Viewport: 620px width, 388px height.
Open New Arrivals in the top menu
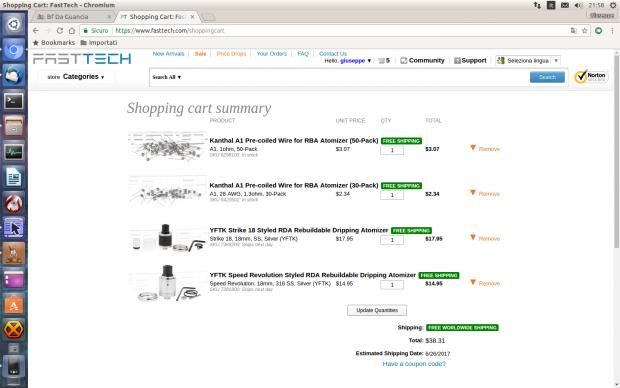[x=168, y=53]
